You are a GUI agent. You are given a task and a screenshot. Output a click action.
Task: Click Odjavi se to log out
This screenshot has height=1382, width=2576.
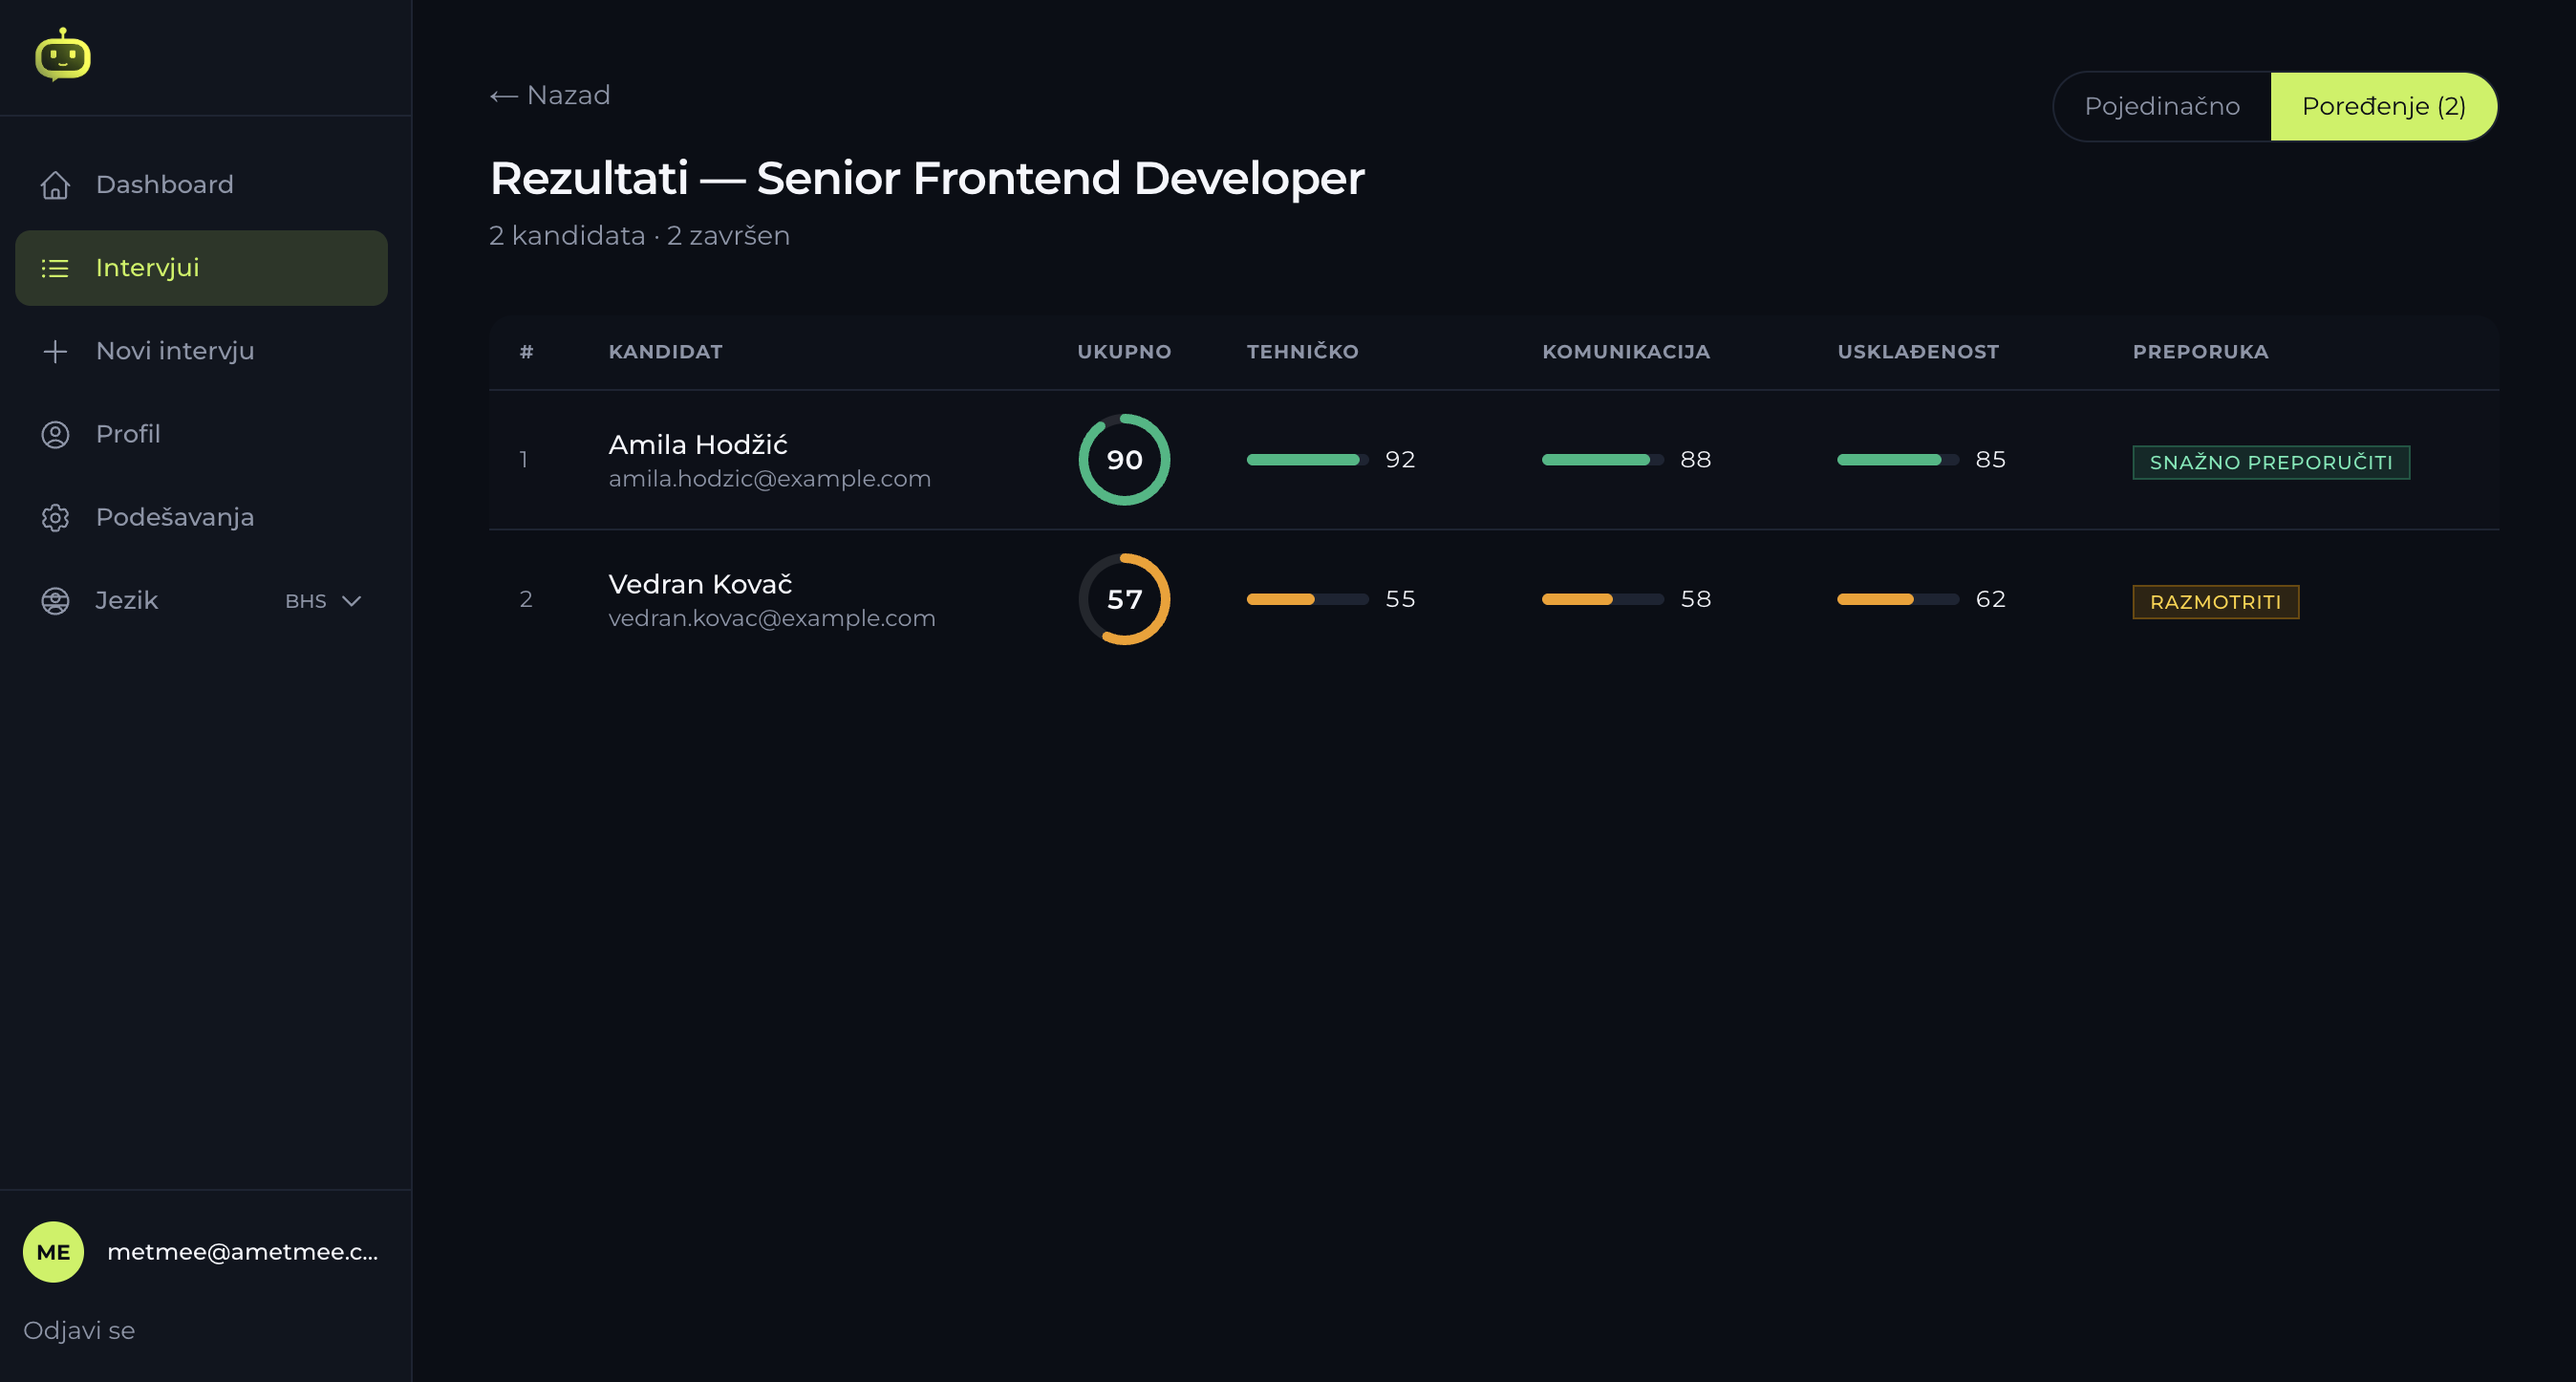click(79, 1330)
